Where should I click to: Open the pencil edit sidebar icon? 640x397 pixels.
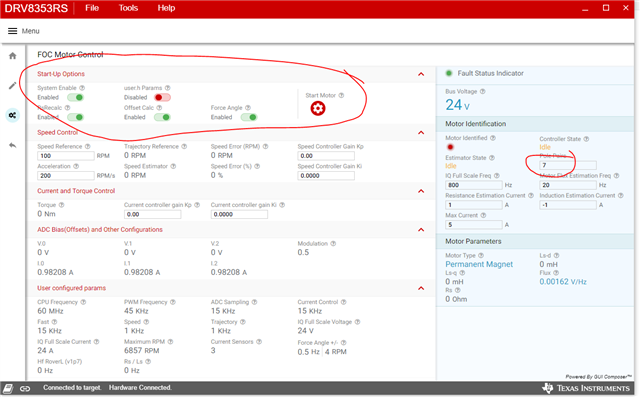pos(13,86)
